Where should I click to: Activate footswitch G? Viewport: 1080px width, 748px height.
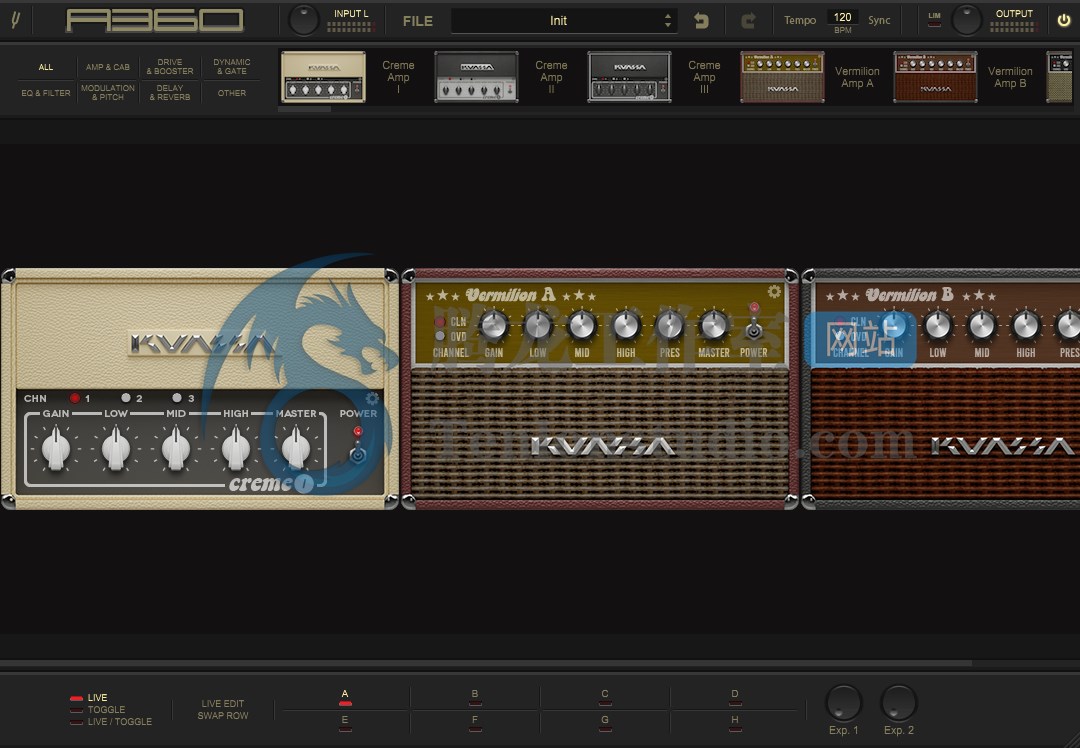point(605,723)
